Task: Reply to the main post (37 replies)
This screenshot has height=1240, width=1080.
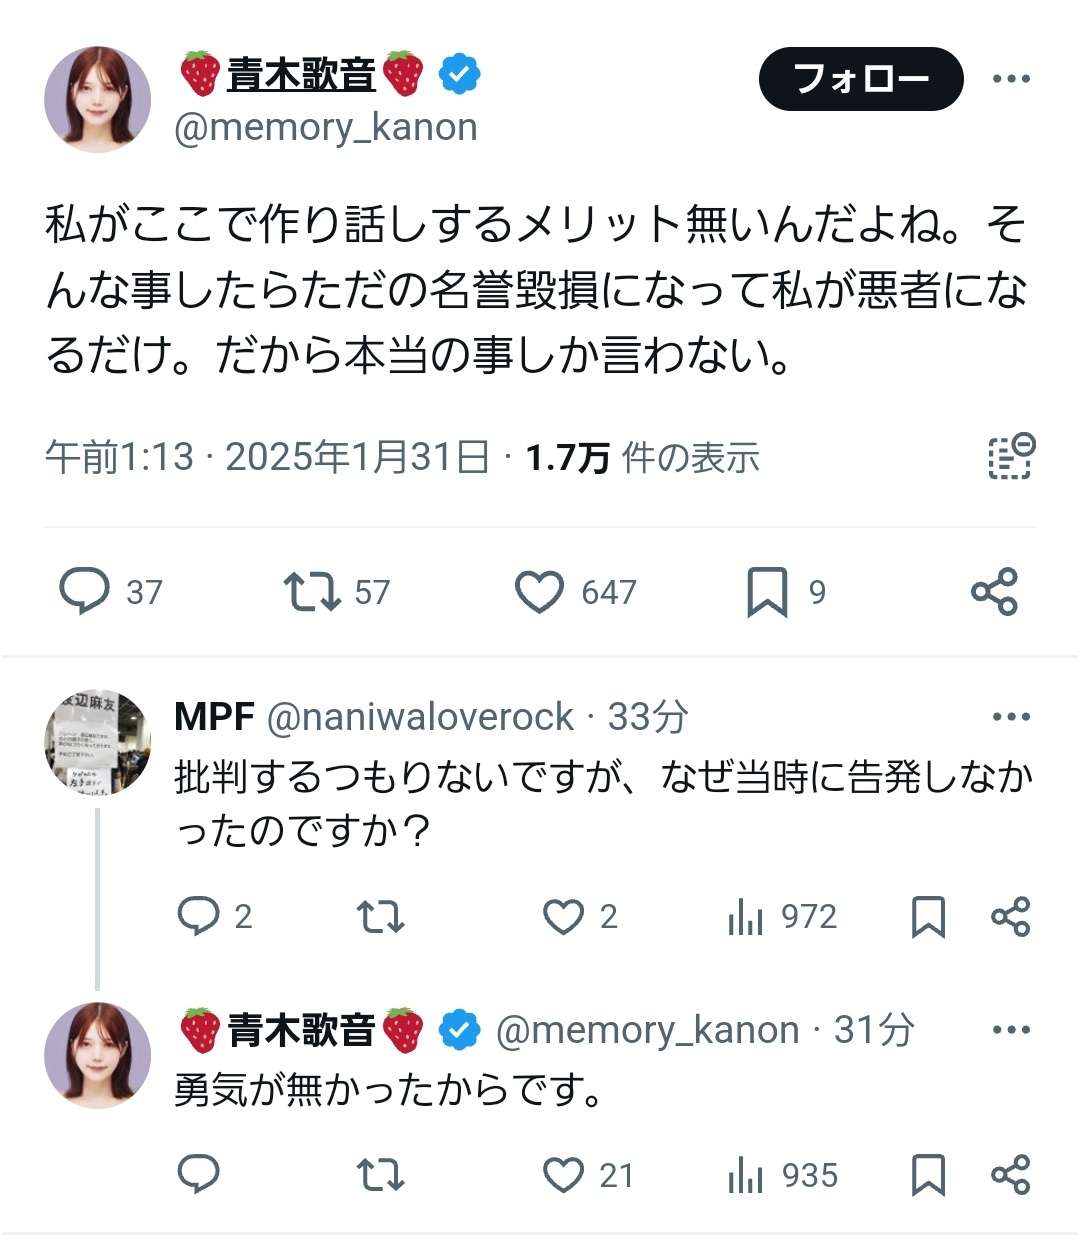Action: (x=85, y=591)
